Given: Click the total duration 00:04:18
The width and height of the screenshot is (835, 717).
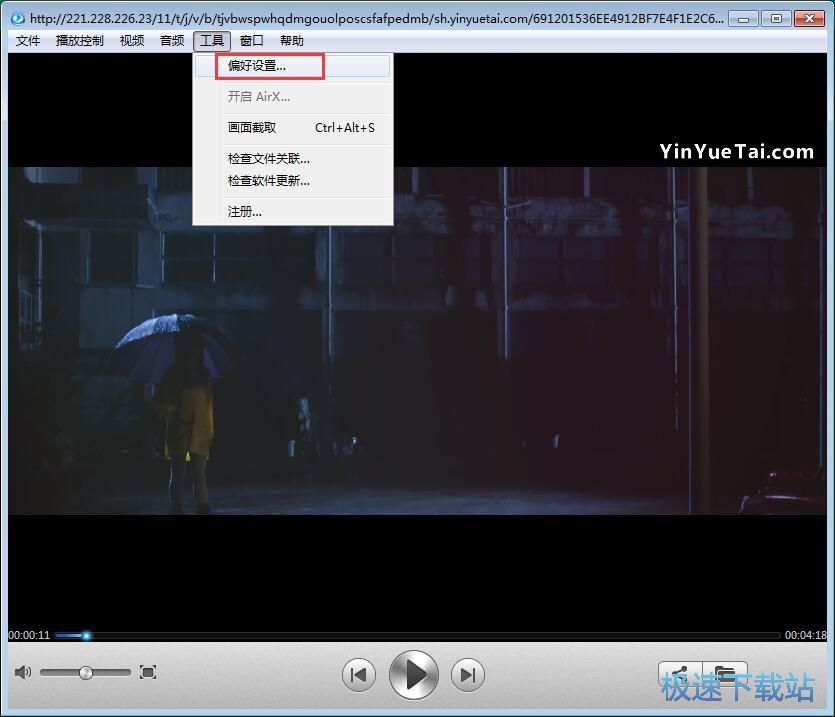Looking at the screenshot, I should [x=805, y=635].
